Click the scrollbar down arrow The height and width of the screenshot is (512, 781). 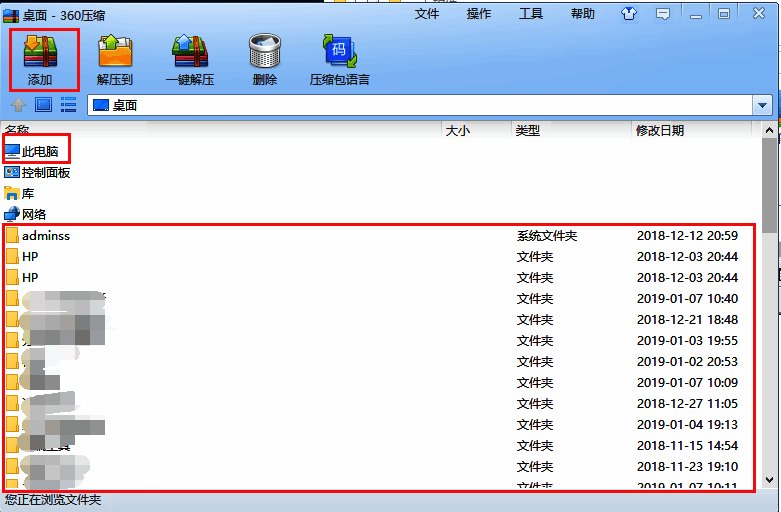click(769, 480)
